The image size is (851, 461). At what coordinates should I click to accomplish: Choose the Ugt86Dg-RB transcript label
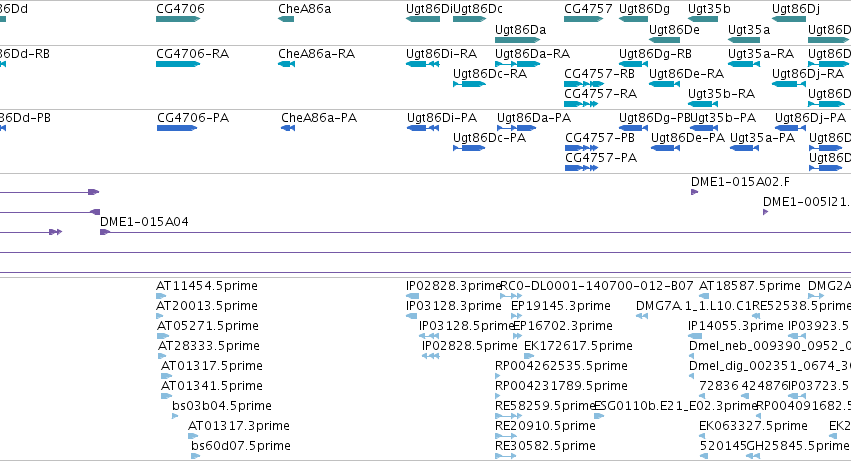655,54
